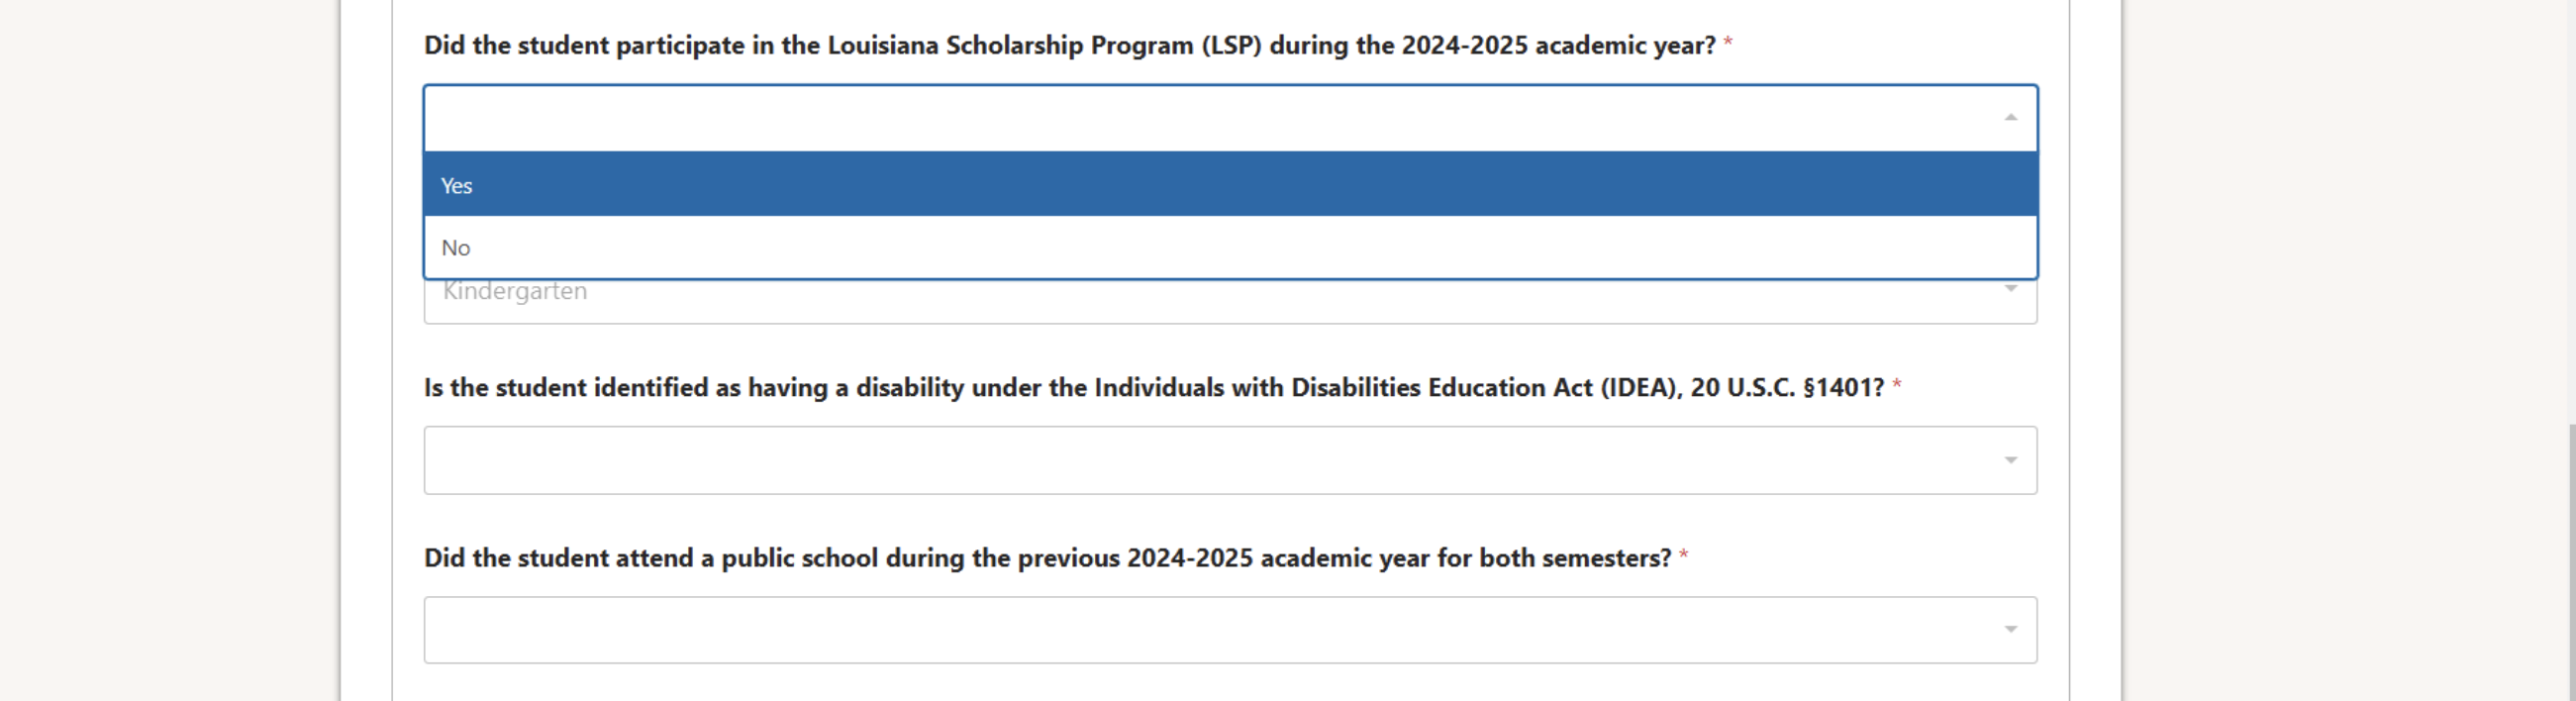Image resolution: width=2576 pixels, height=701 pixels.
Task: Click the red asterisk after the LSP question
Action: point(1728,43)
